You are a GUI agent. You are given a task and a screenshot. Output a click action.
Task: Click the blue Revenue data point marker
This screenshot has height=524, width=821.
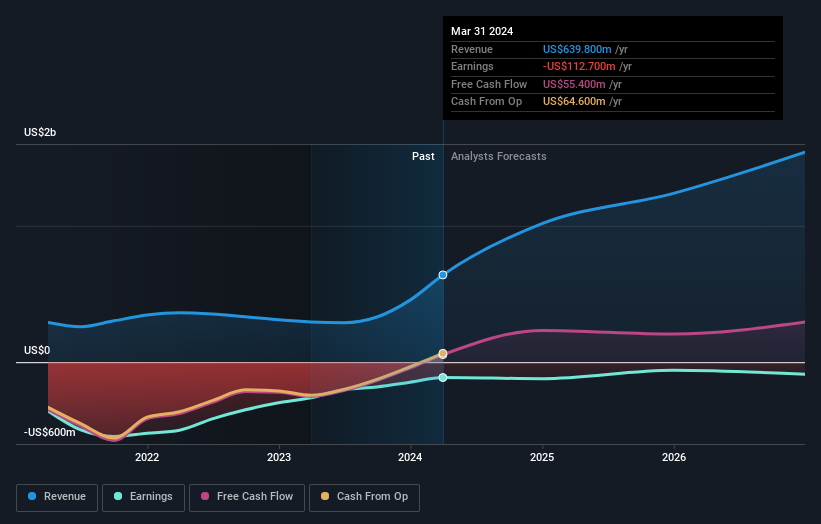point(443,275)
